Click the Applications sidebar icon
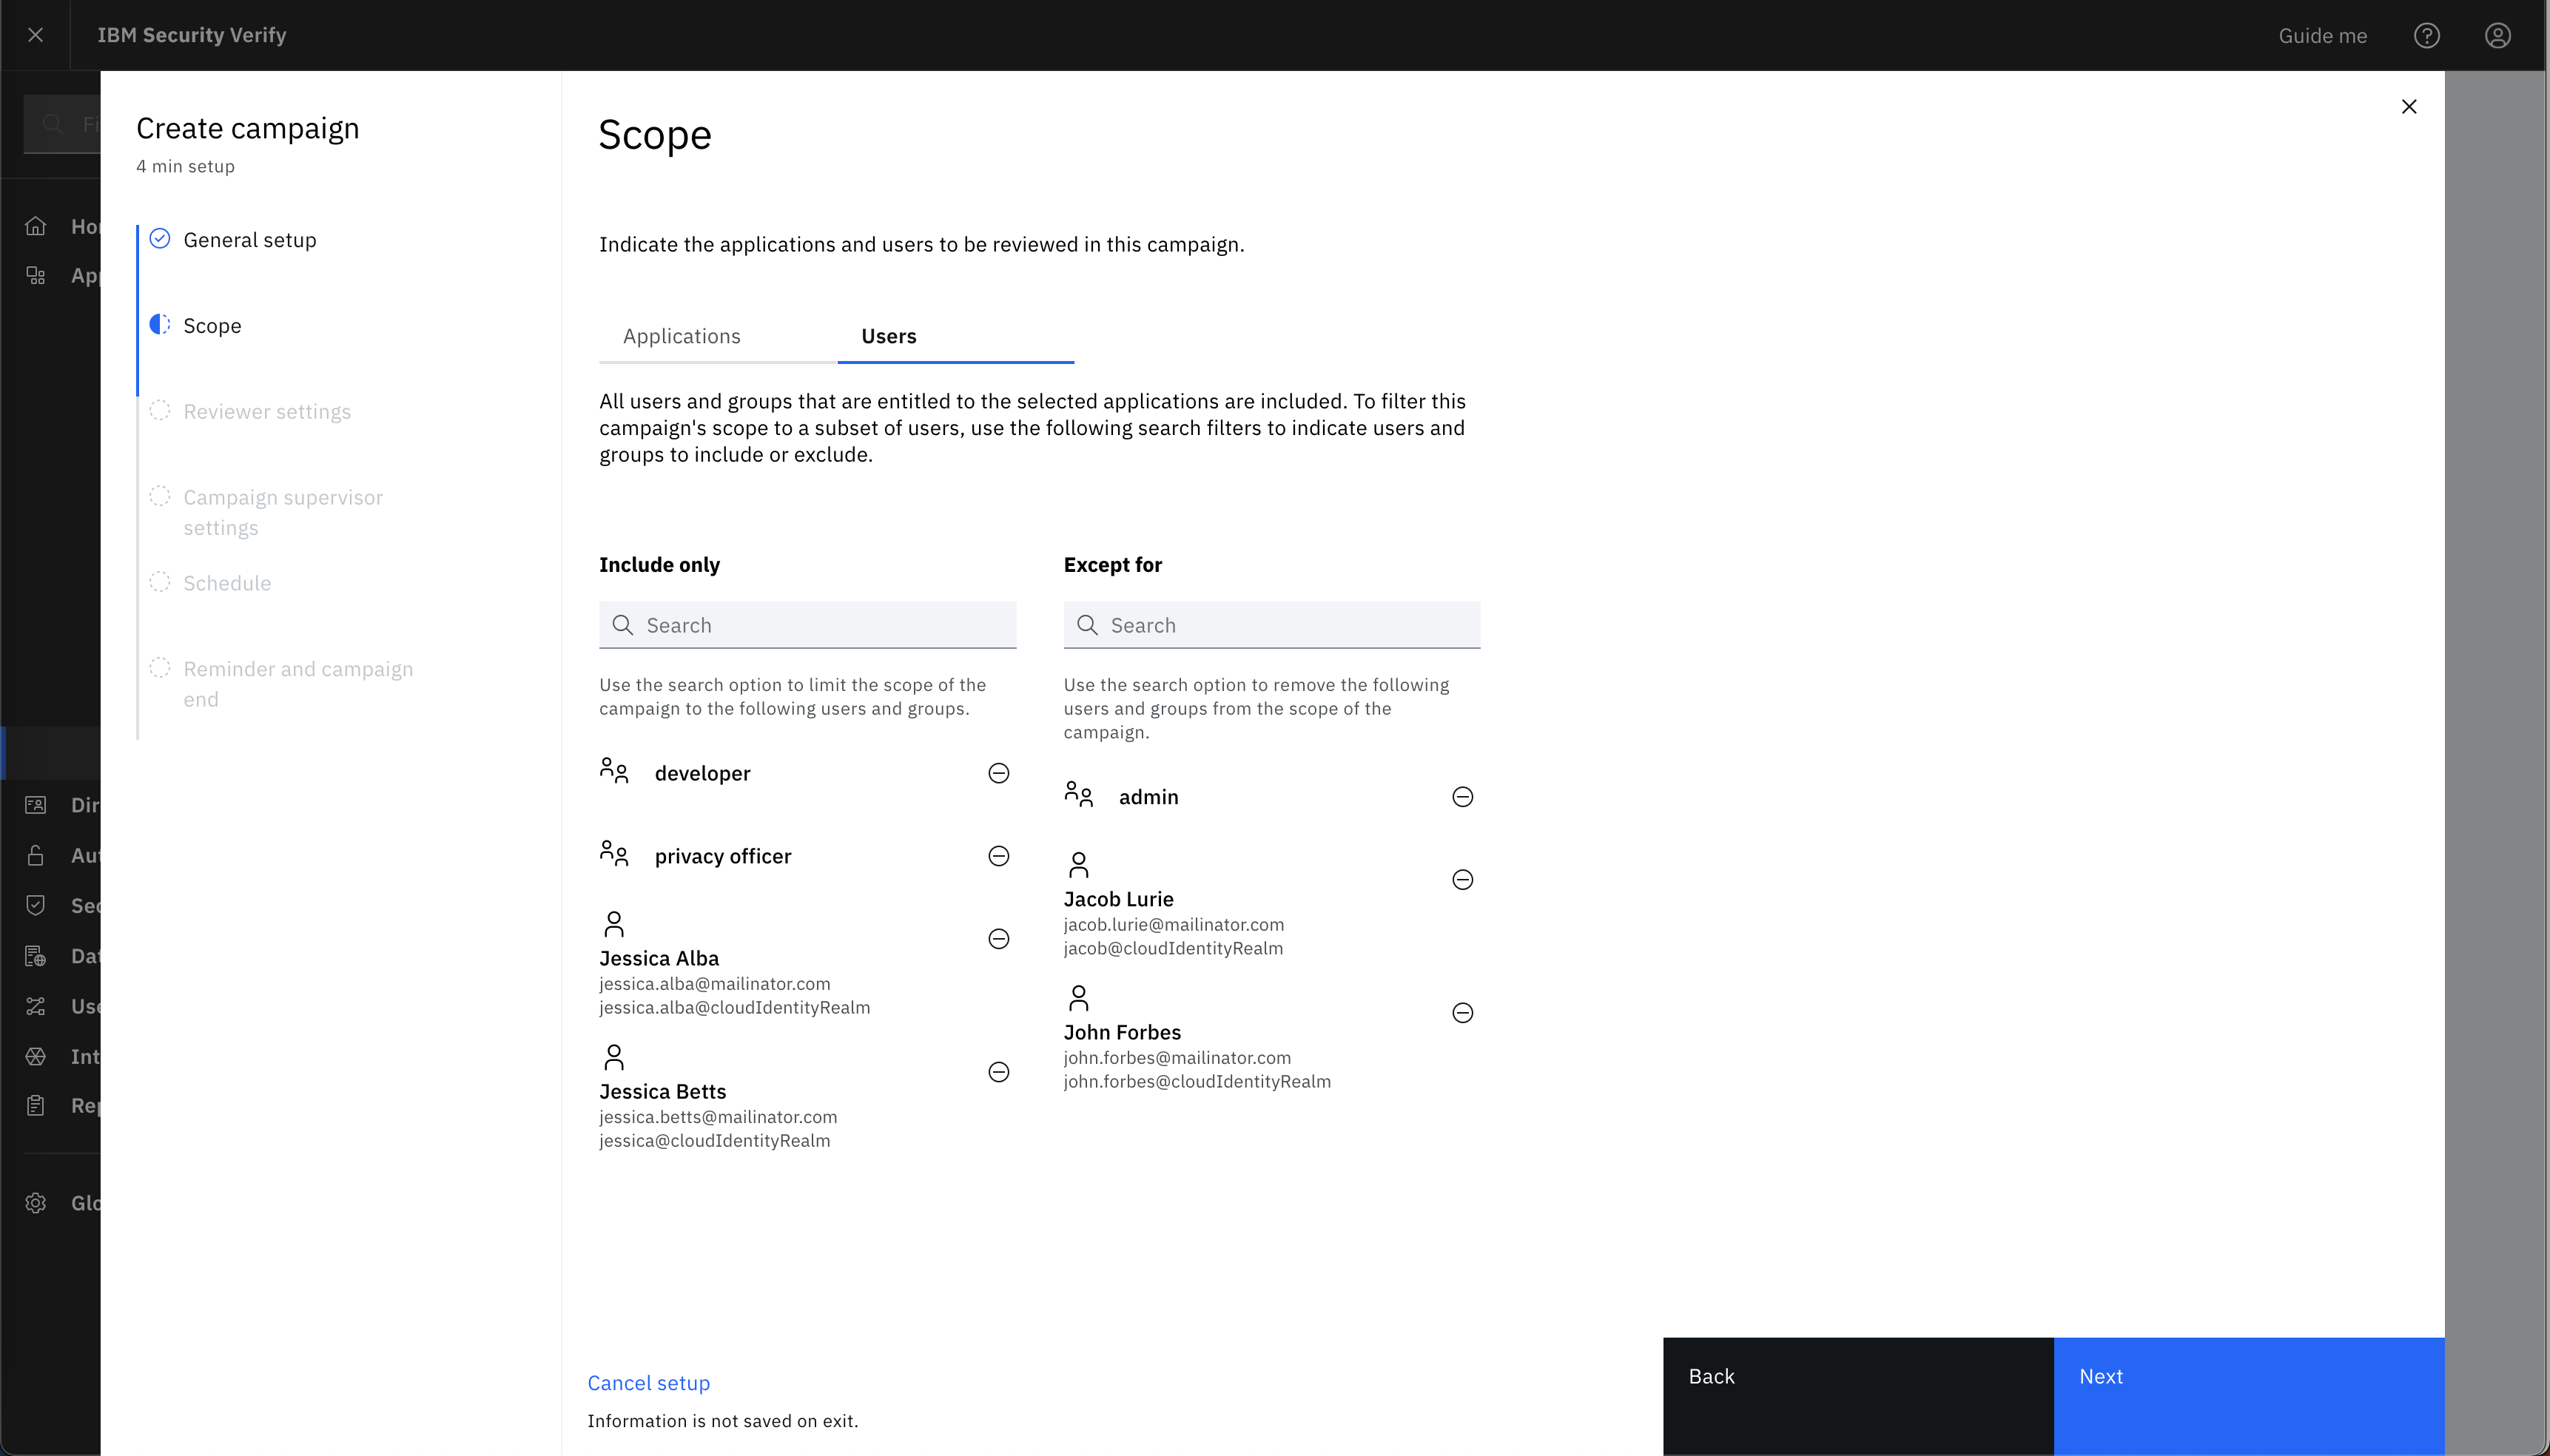Screen dimensions: 2550x1456 tap(36, 276)
